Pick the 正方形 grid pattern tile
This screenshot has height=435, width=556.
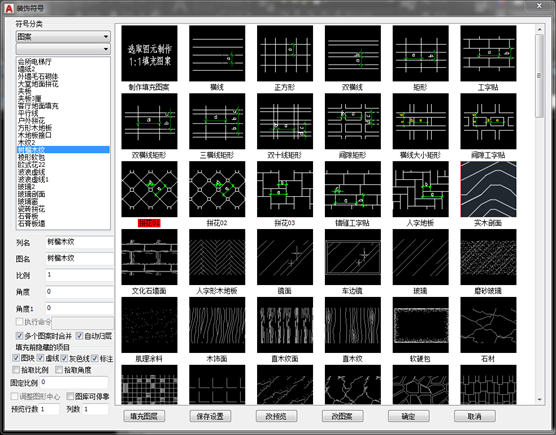pyautogui.click(x=285, y=53)
